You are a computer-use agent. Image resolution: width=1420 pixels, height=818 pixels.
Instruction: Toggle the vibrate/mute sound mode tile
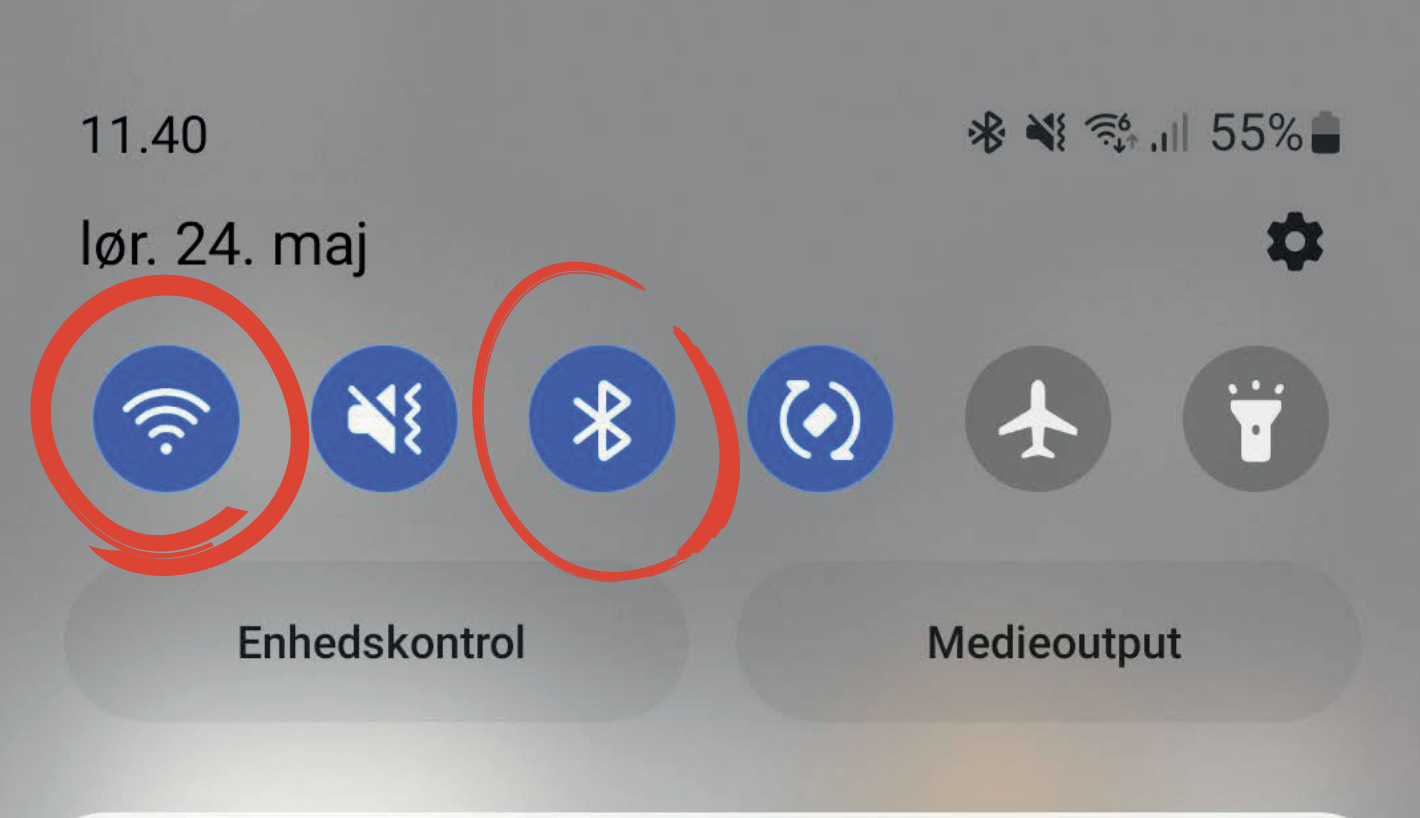coord(384,418)
